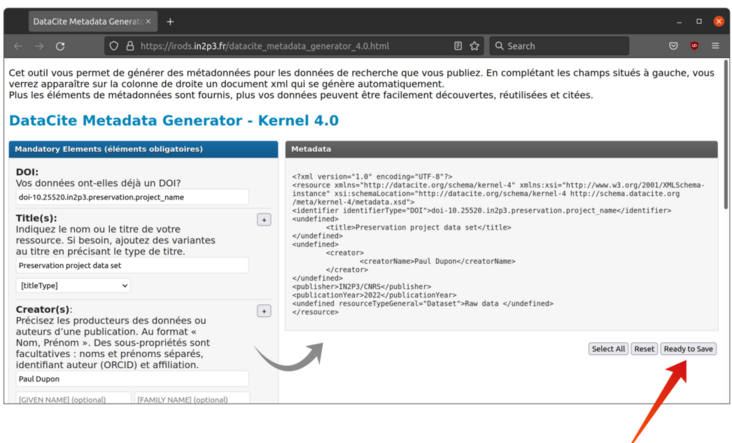Click the XML line containing Raw data
This screenshot has width=732, height=443.
[x=423, y=303]
